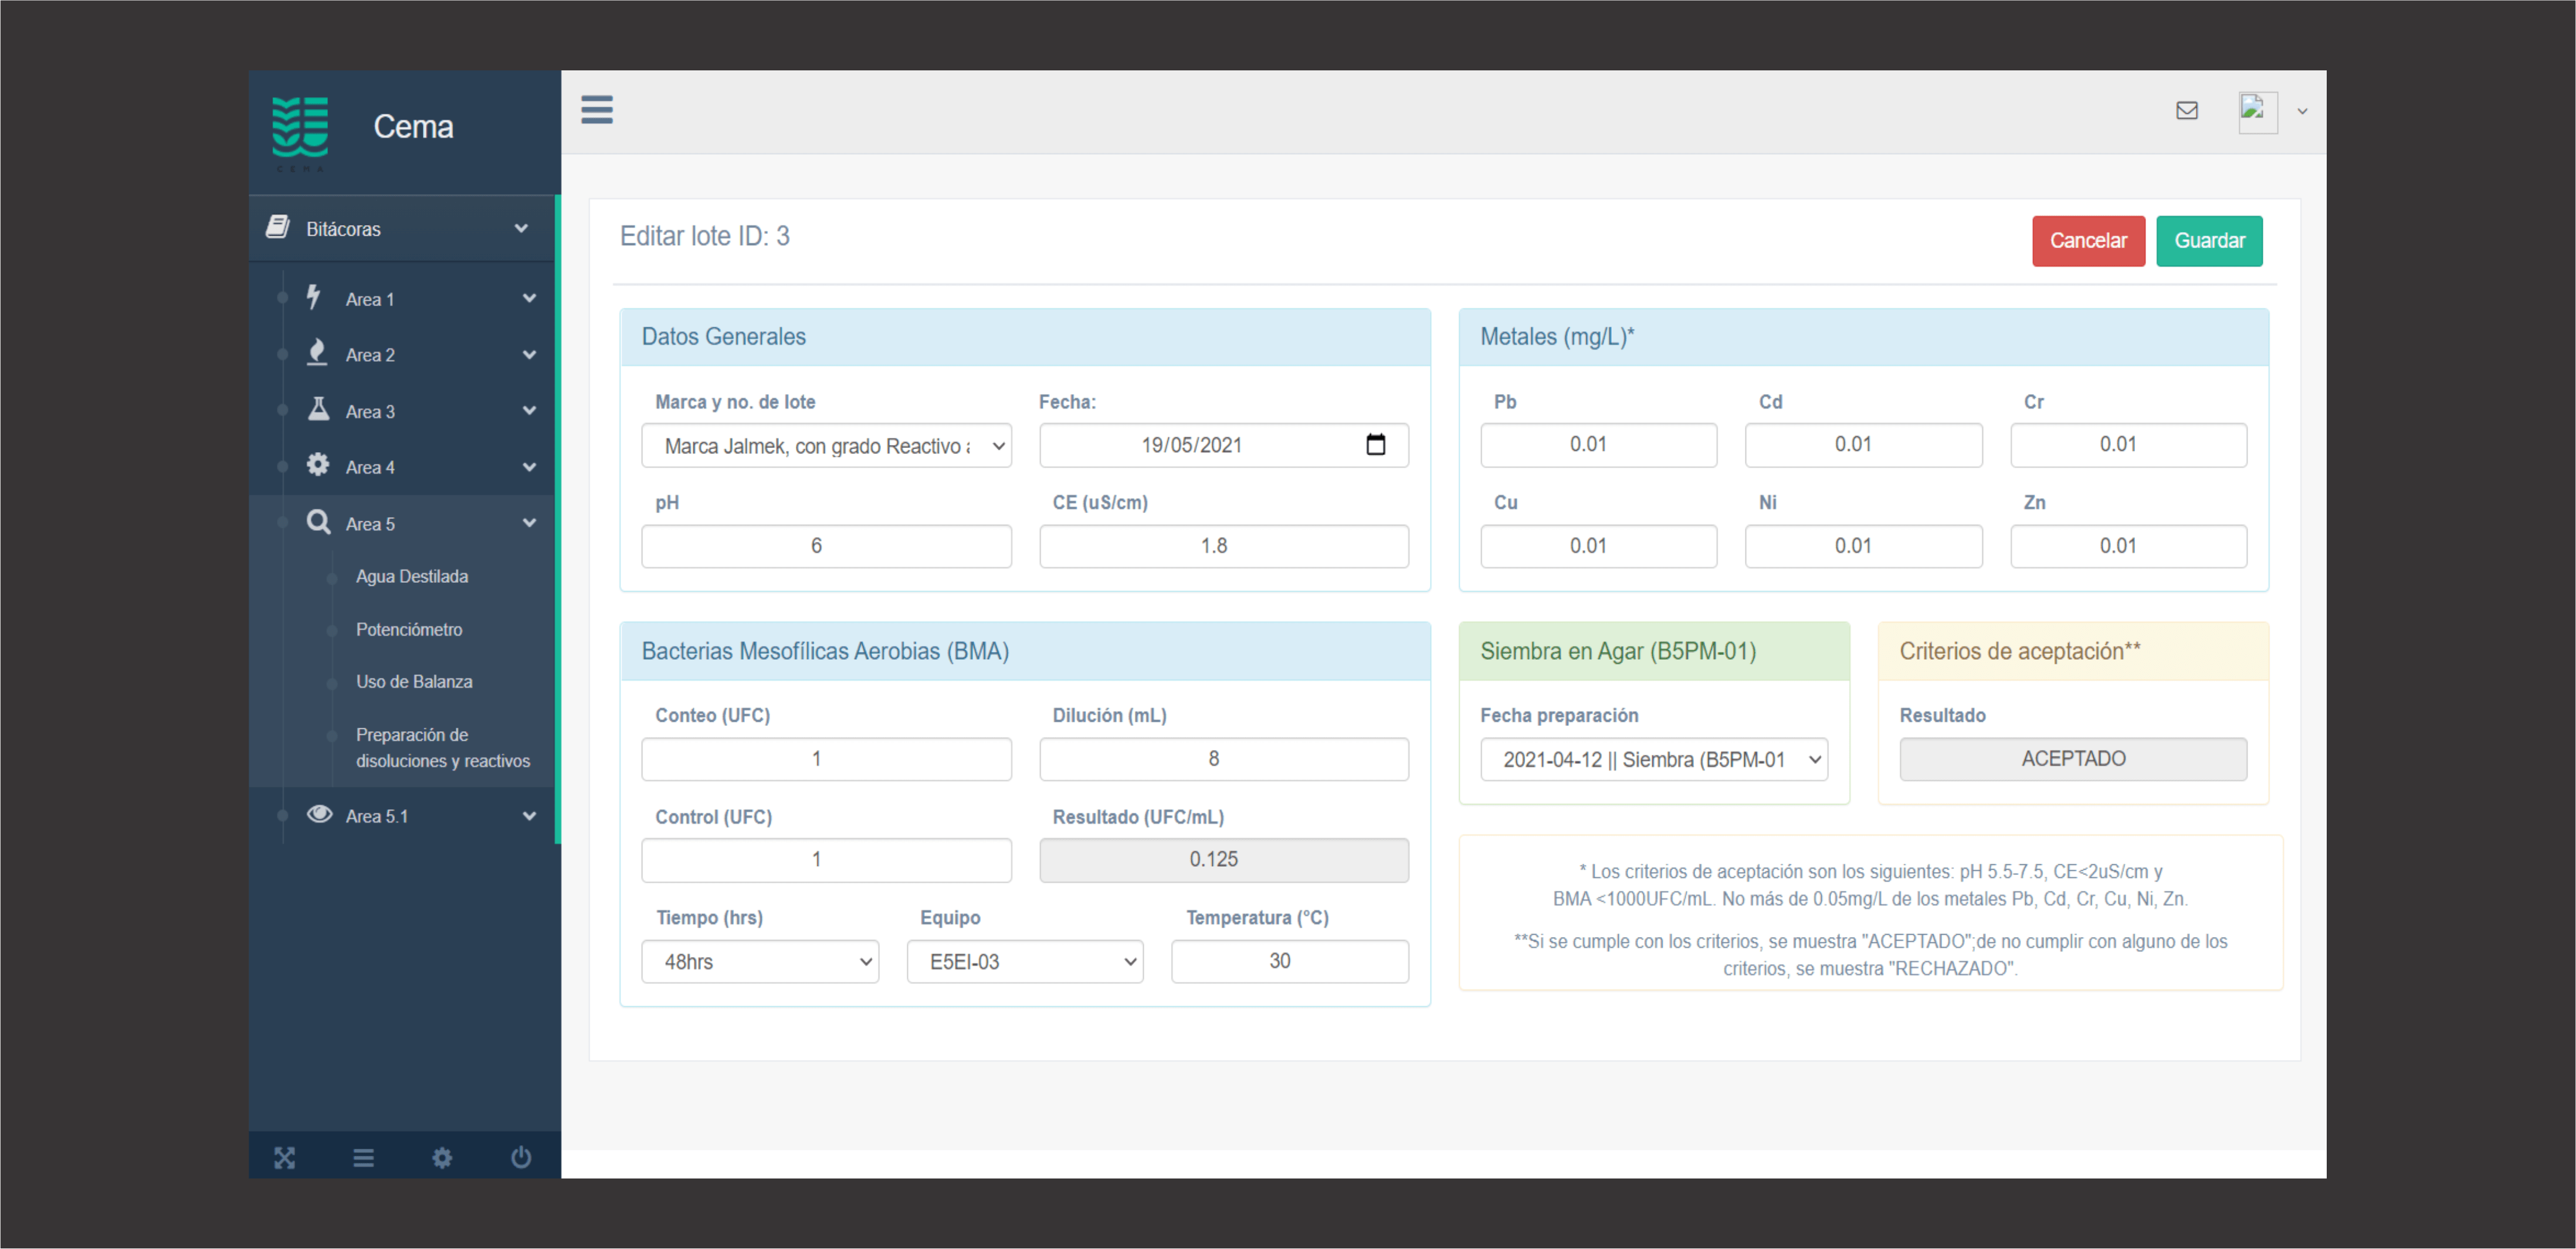Viewport: 2576px width, 1249px height.
Task: Open the Marca y no. de lote dropdown
Action: click(x=826, y=446)
